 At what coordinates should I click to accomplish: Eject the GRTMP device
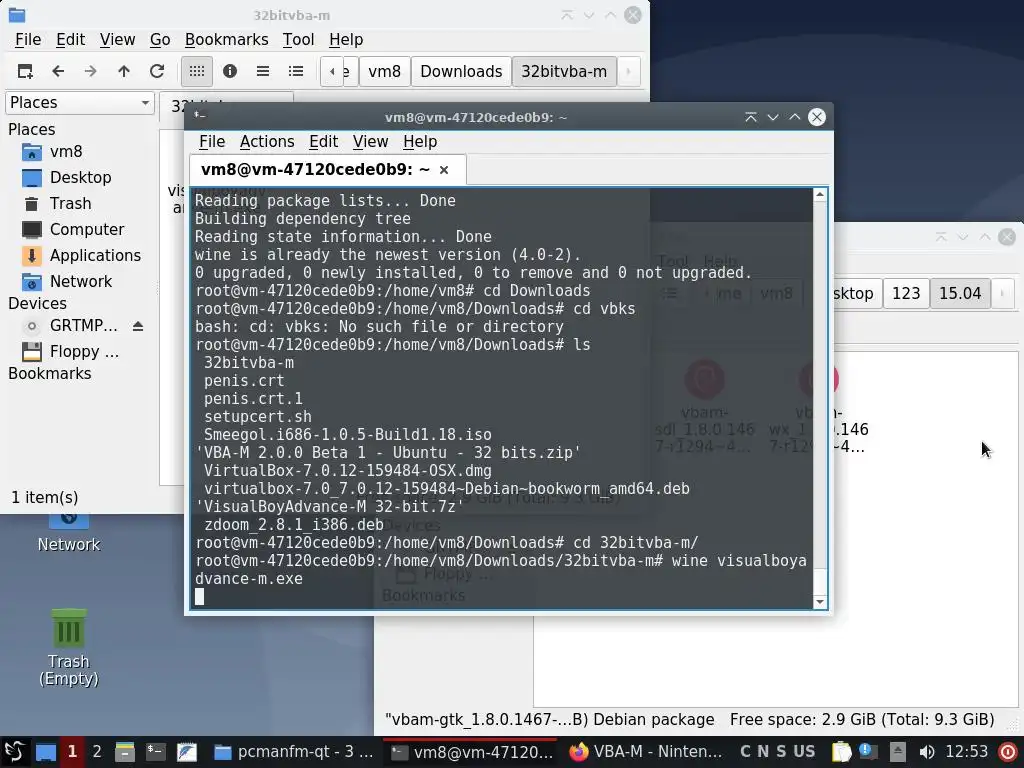(x=138, y=326)
